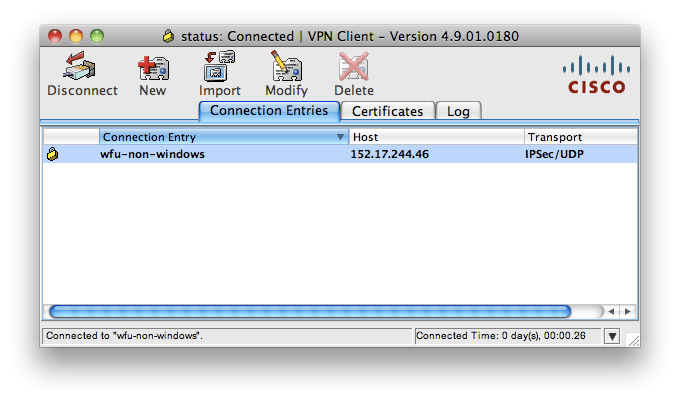This screenshot has height=402, width=680.
Task: Click the Transport column header
Action: [581, 137]
